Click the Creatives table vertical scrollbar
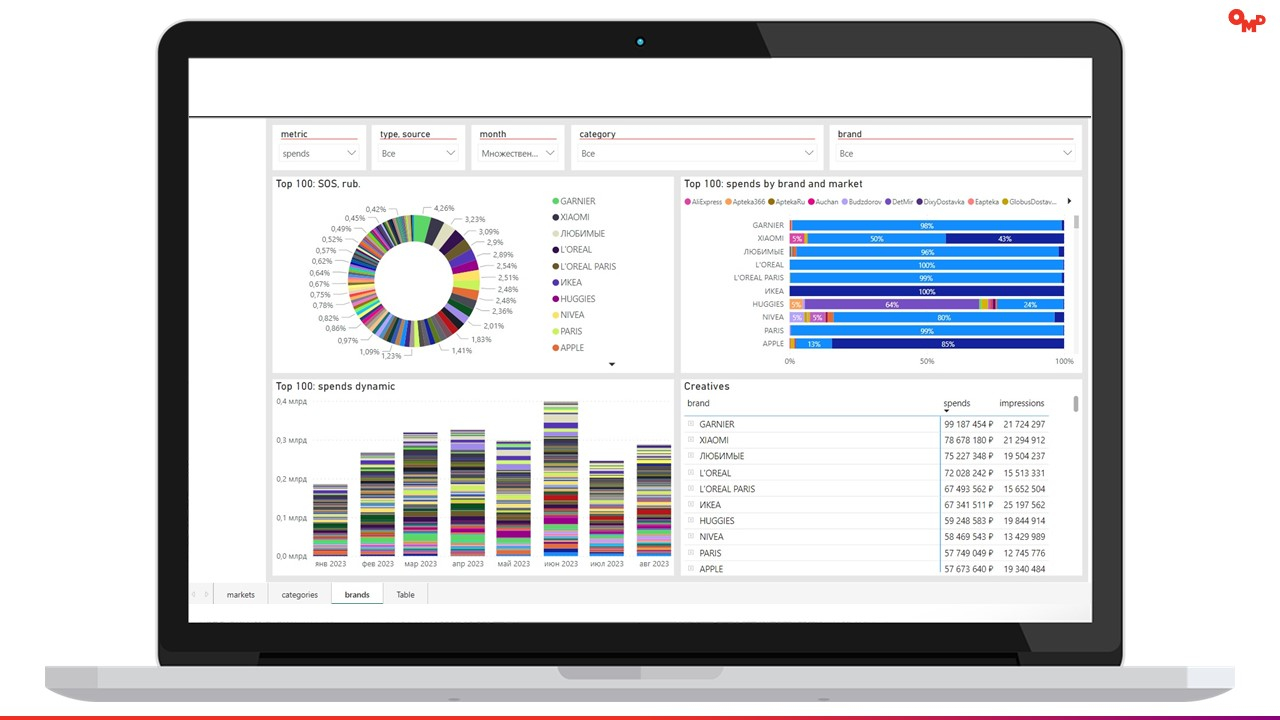The height and width of the screenshot is (720, 1280). click(x=1076, y=403)
